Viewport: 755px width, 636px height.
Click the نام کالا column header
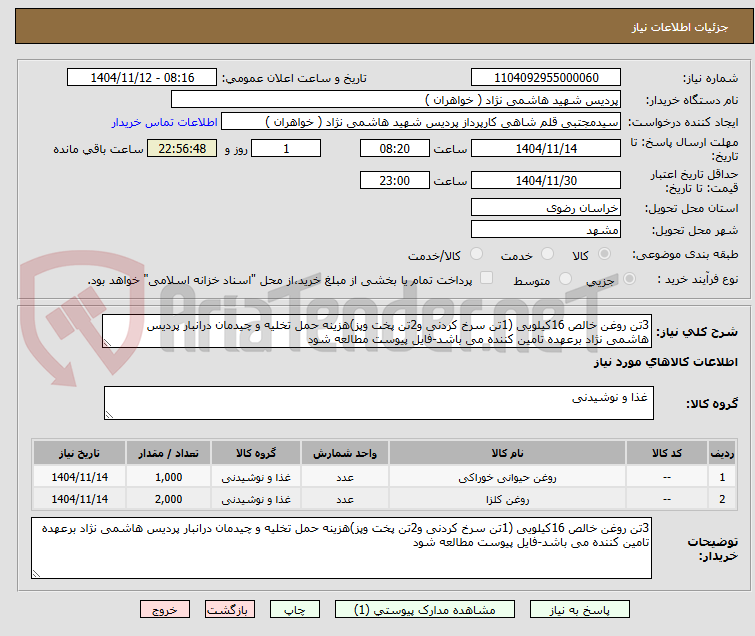coord(508,453)
